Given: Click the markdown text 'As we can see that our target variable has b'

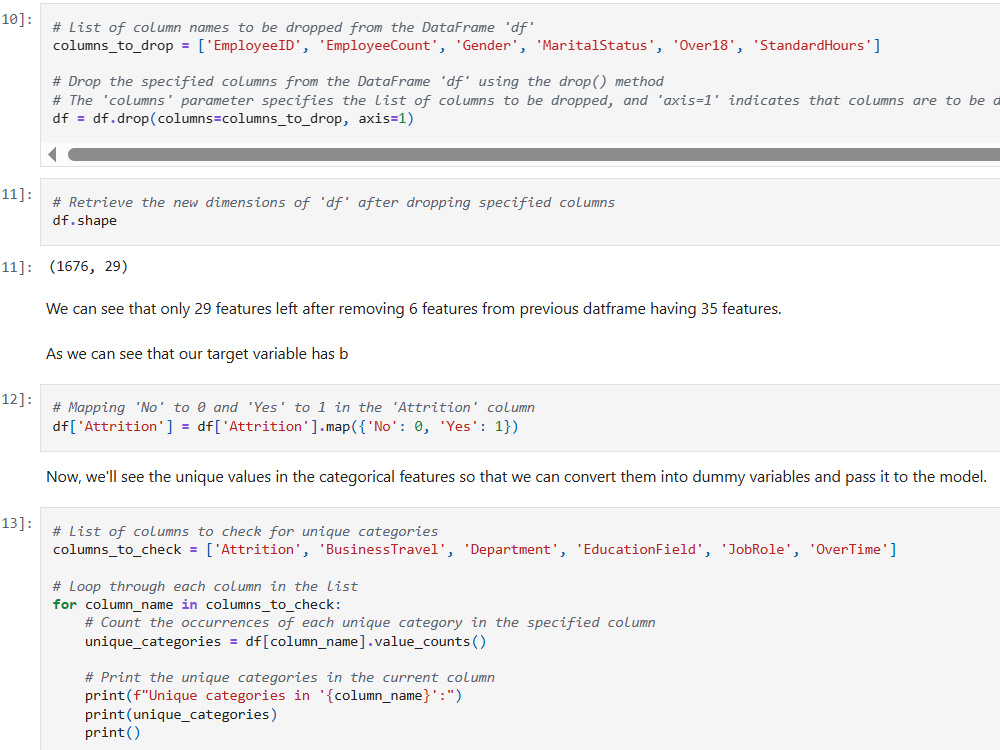Looking at the screenshot, I should coord(197,354).
